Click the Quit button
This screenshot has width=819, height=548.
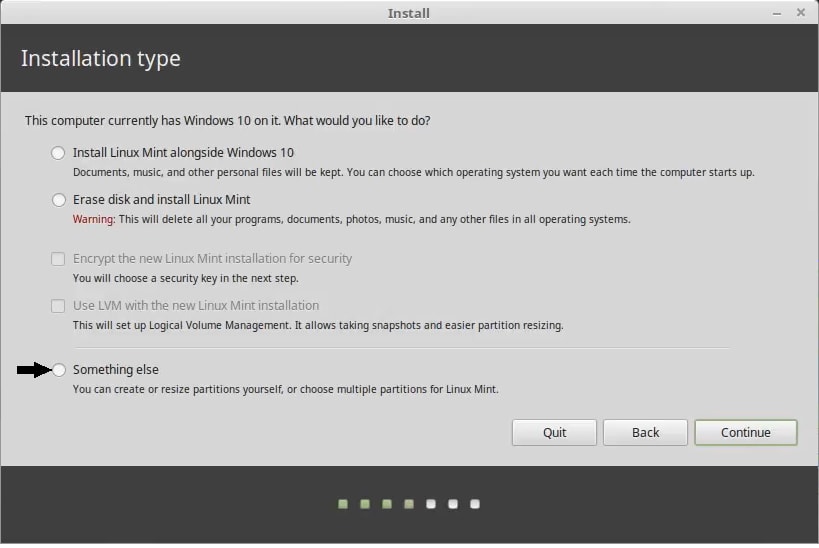click(554, 433)
